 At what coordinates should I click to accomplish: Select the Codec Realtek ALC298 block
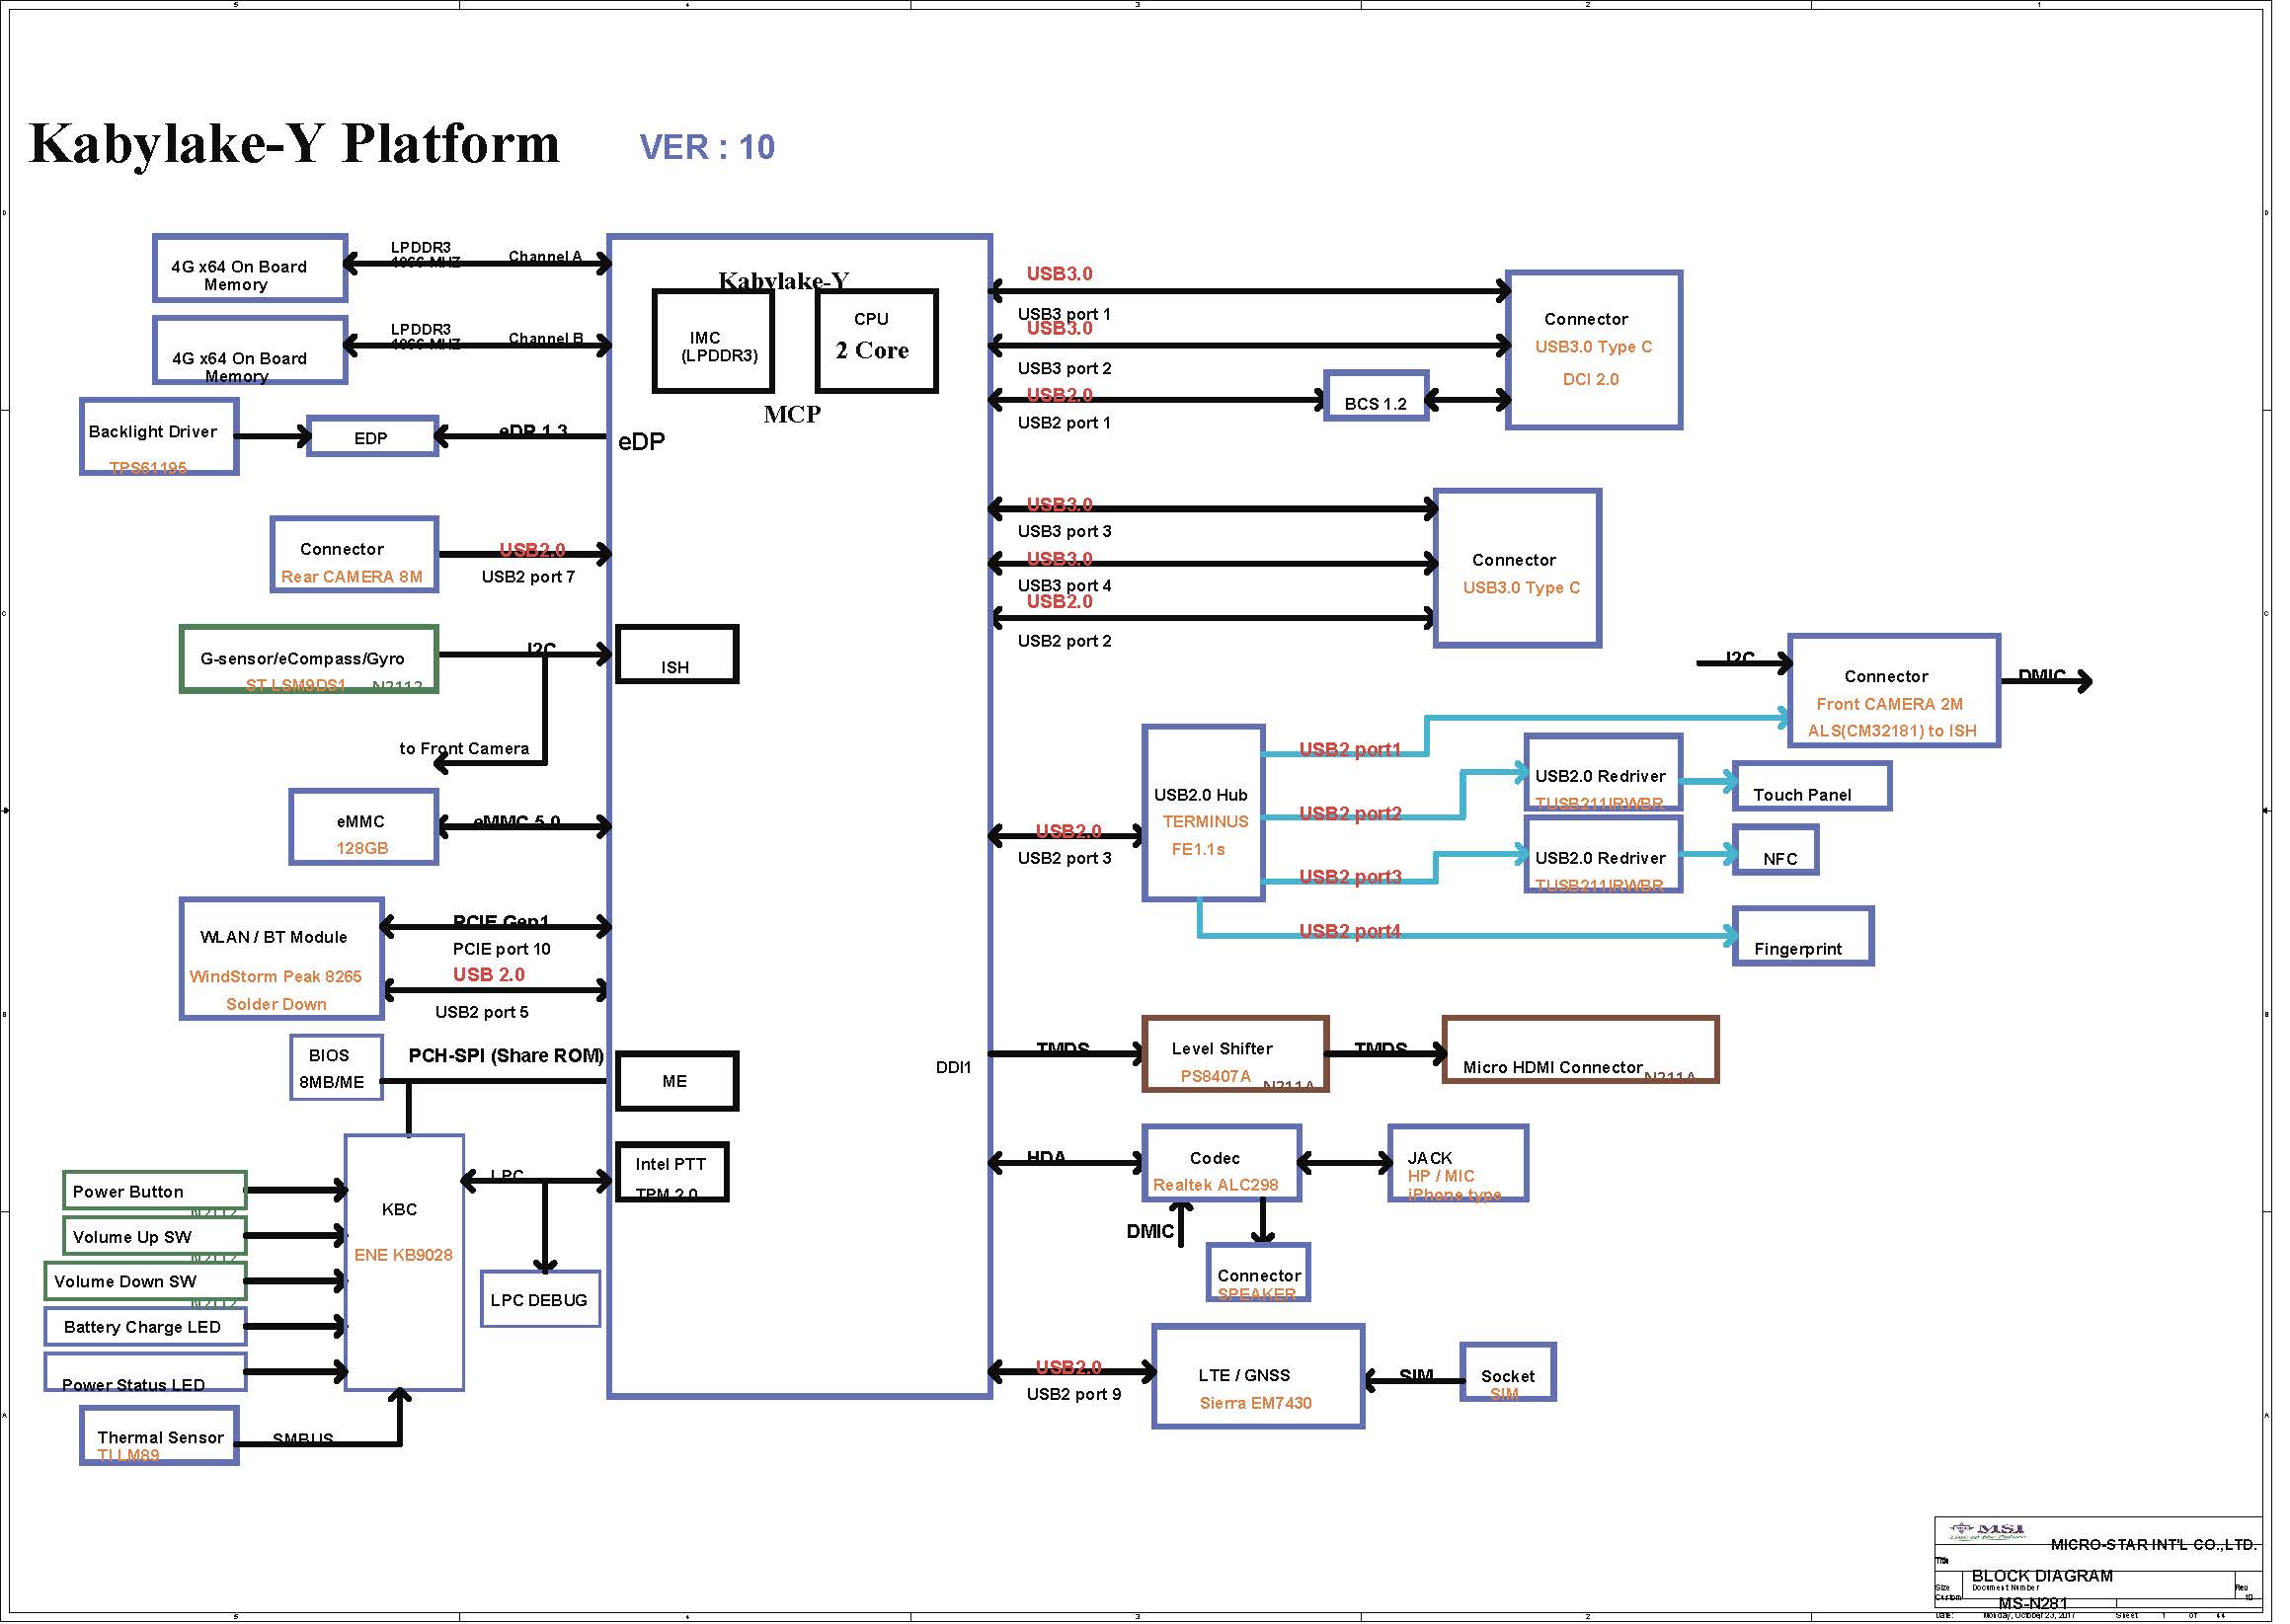pos(1220,1164)
